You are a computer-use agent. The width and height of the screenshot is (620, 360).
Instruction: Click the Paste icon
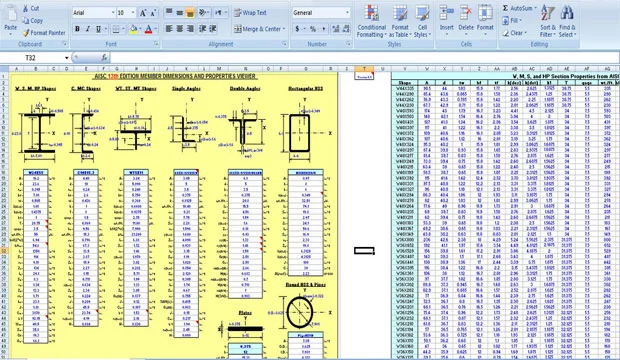pos(11,15)
